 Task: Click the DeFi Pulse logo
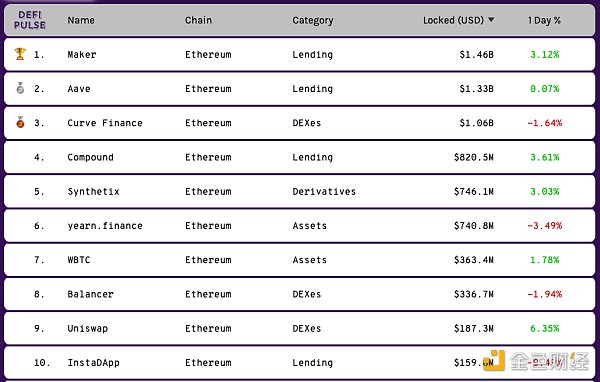29,20
